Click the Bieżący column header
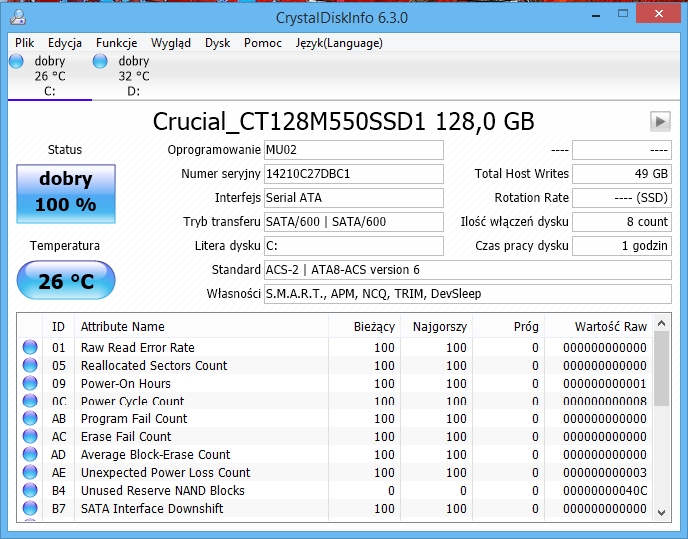This screenshot has width=688, height=539. tap(364, 327)
